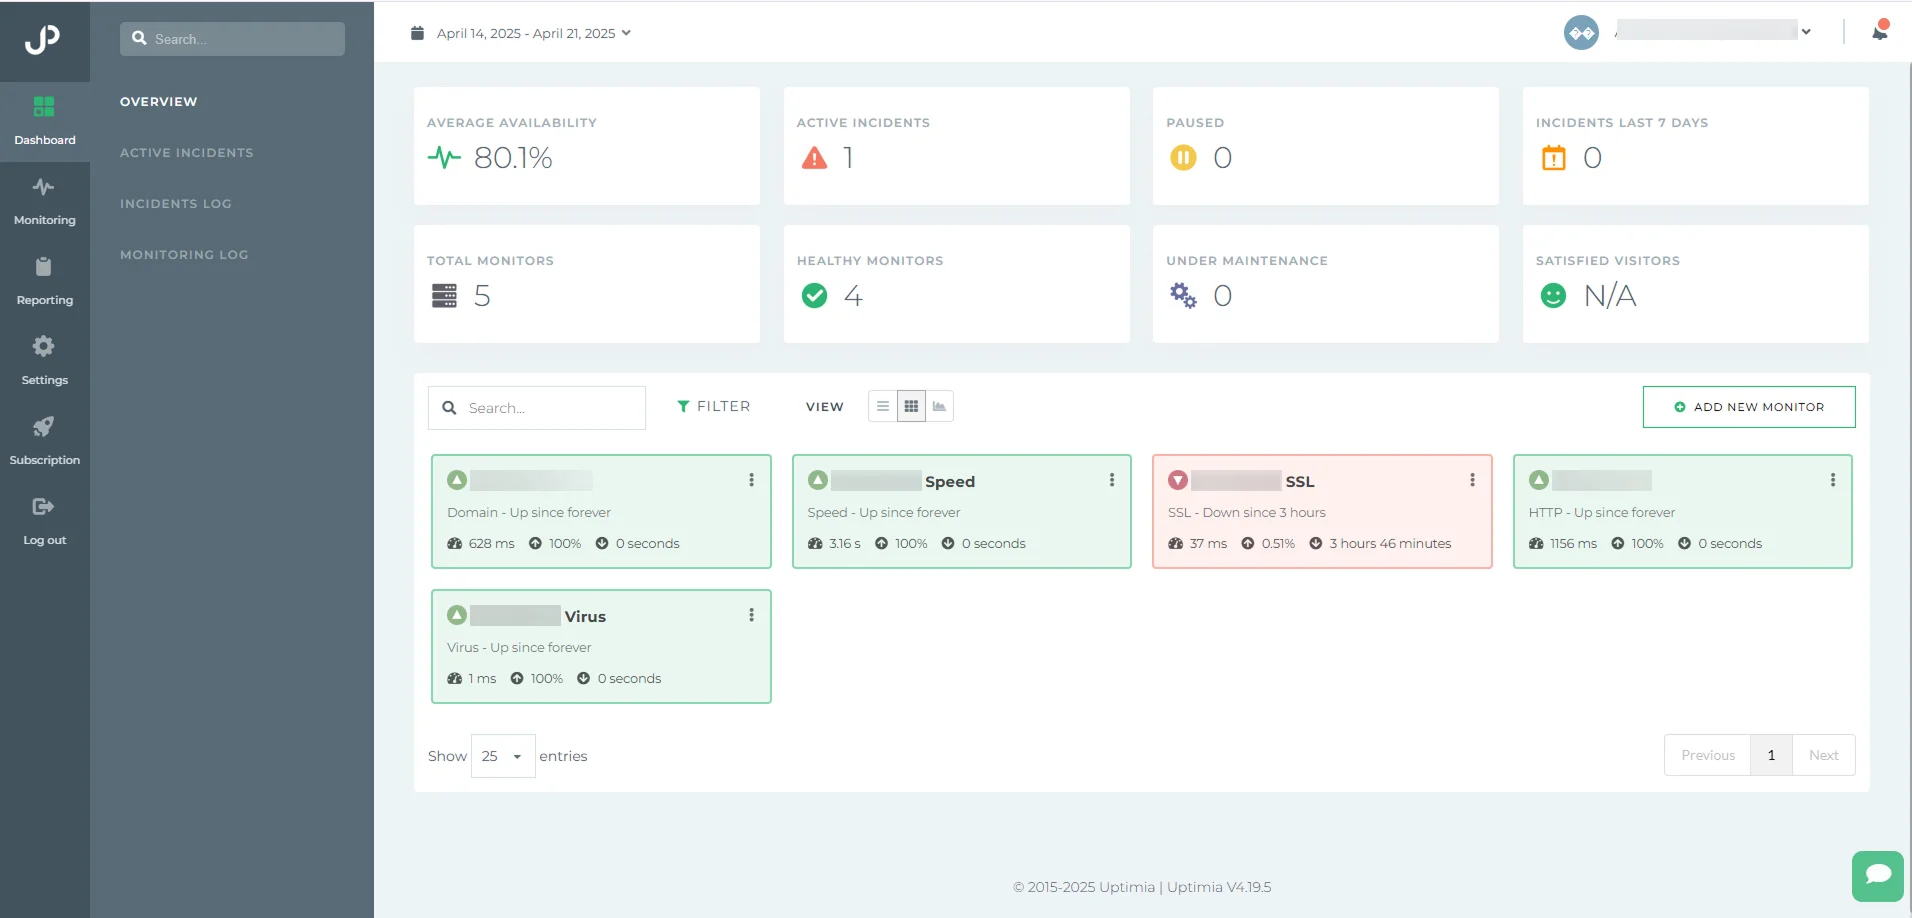Switch to chart view layout
Viewport: 1912px width, 918px height.
tap(939, 407)
